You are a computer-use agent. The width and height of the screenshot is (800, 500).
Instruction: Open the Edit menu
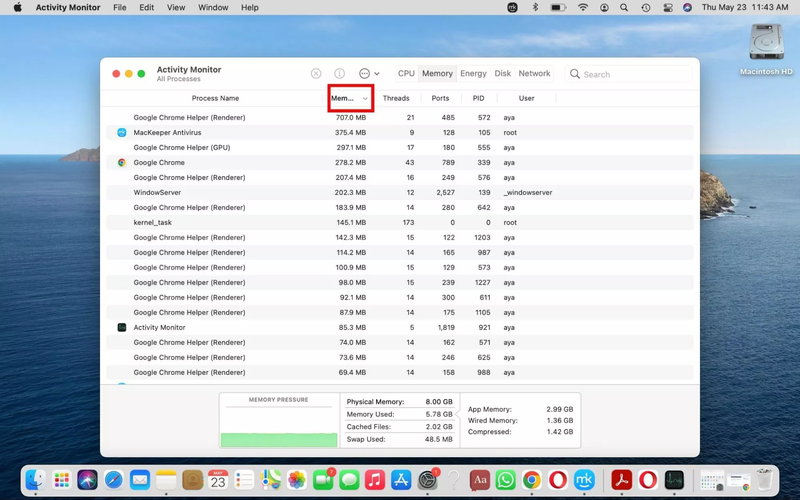tap(146, 7)
